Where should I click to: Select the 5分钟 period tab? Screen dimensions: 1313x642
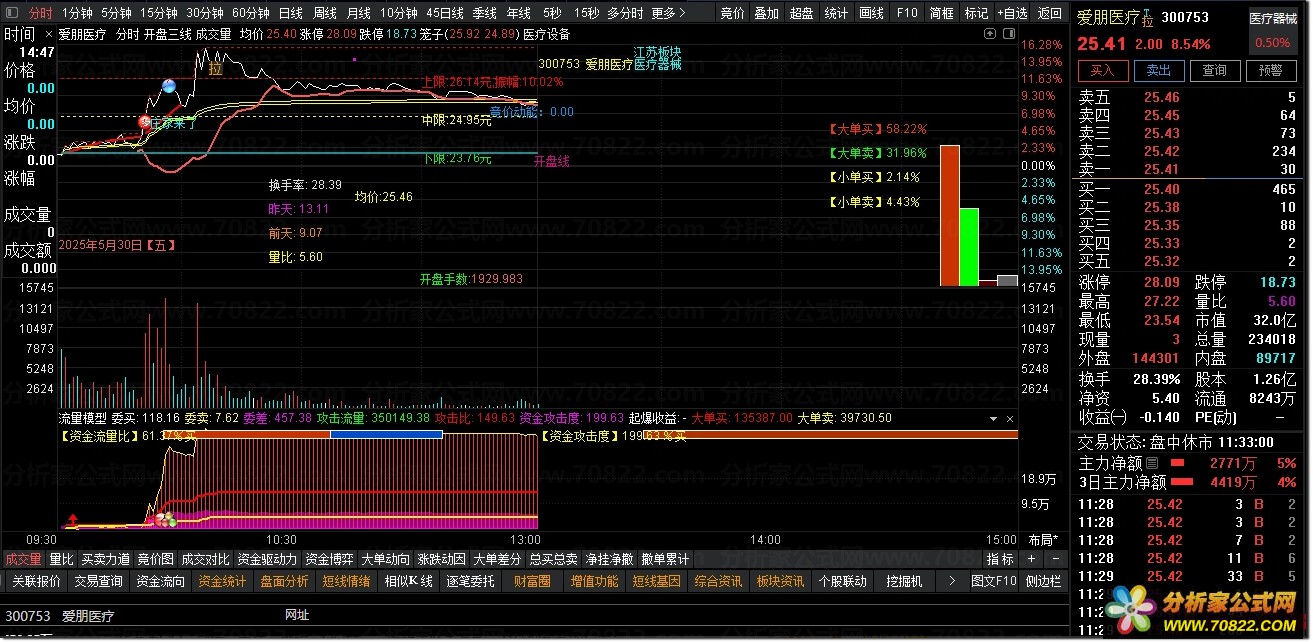[x=116, y=13]
